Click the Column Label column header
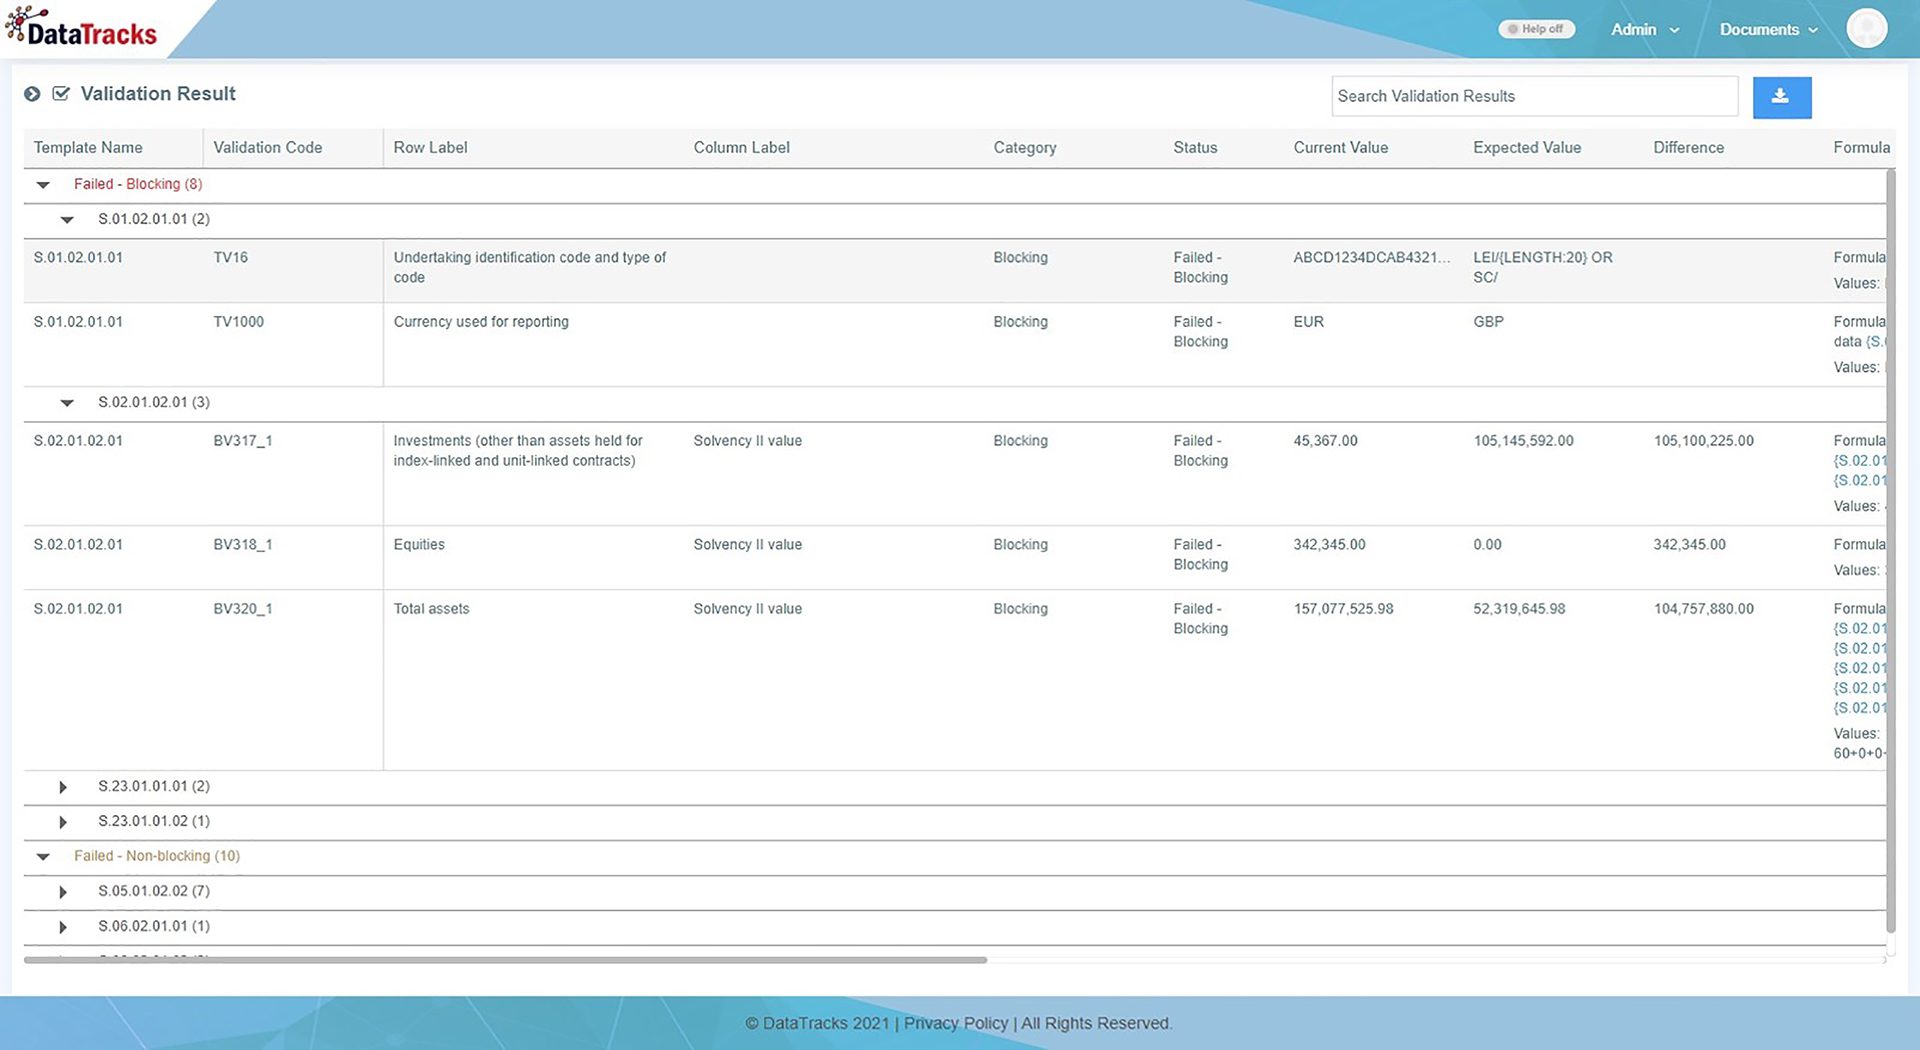This screenshot has height=1050, width=1920. (741, 147)
